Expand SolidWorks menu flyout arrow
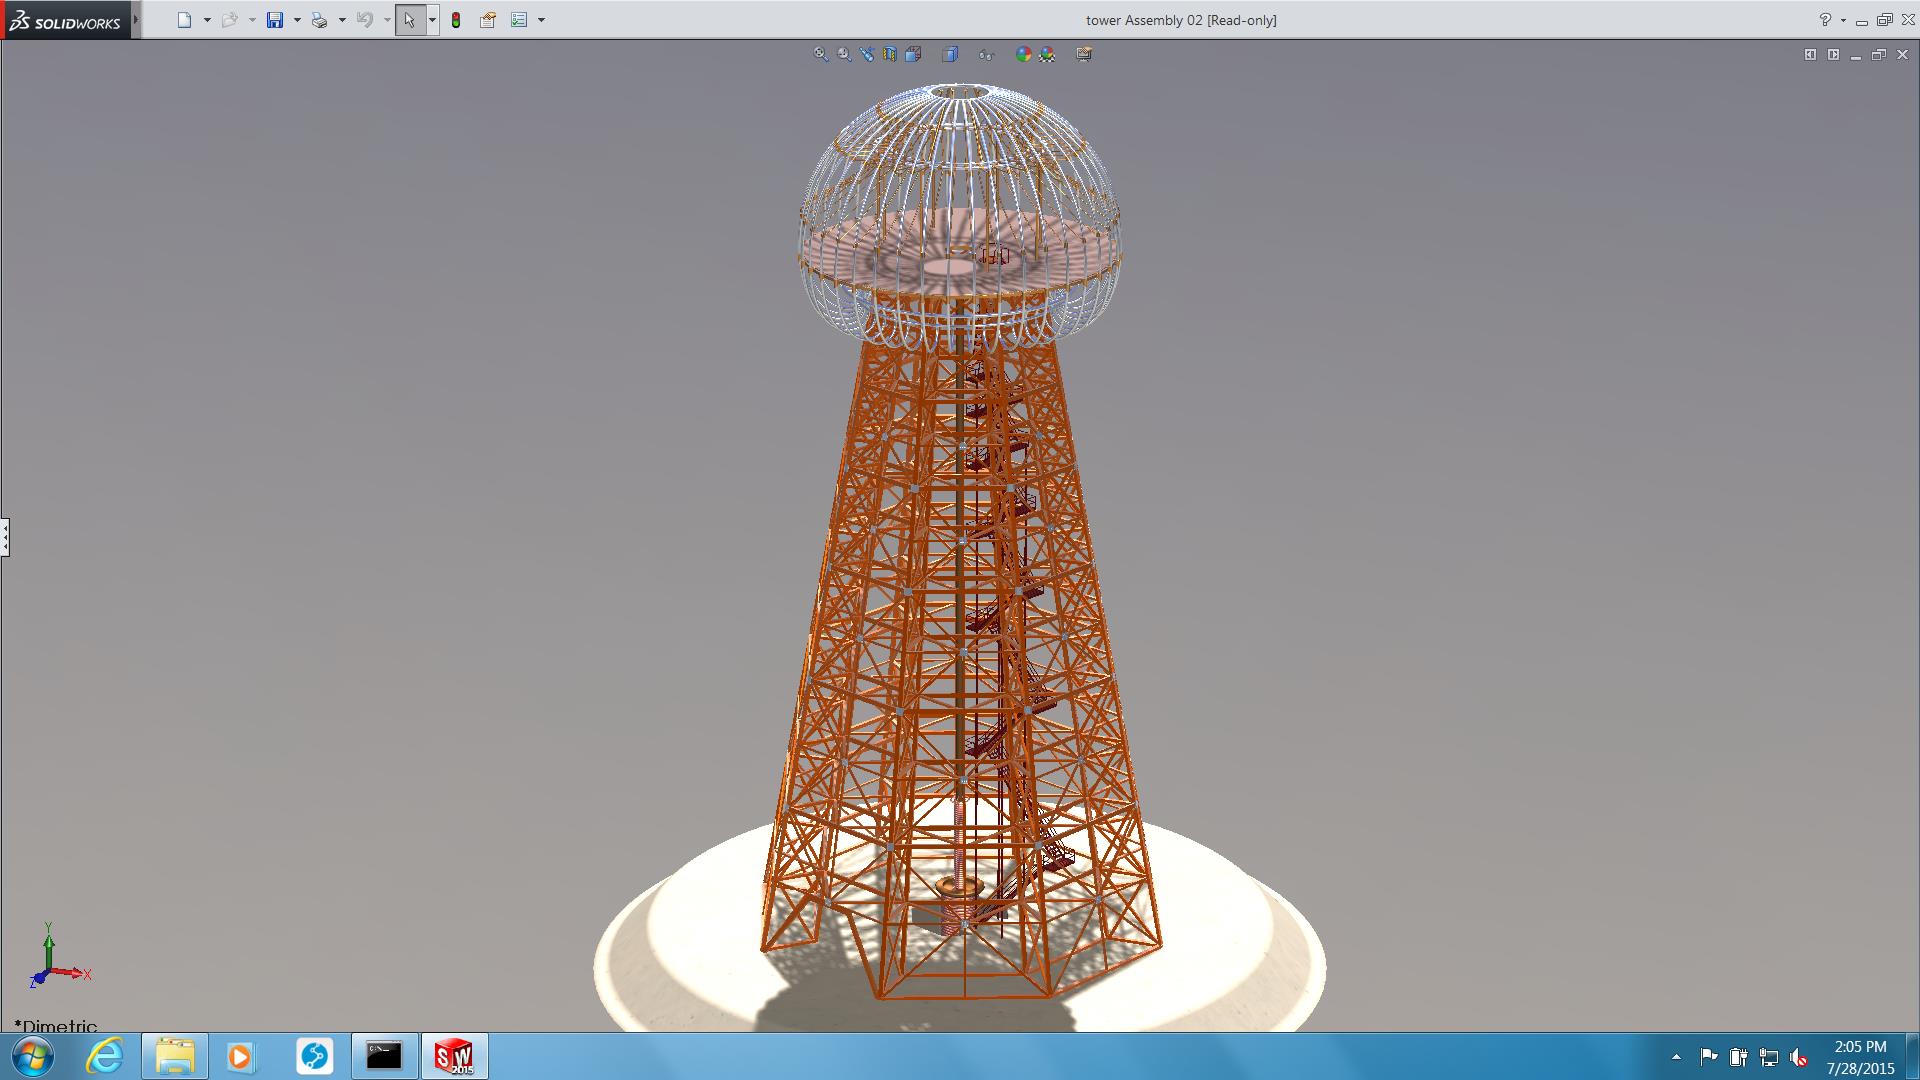Image resolution: width=1920 pixels, height=1080 pixels. 136,20
